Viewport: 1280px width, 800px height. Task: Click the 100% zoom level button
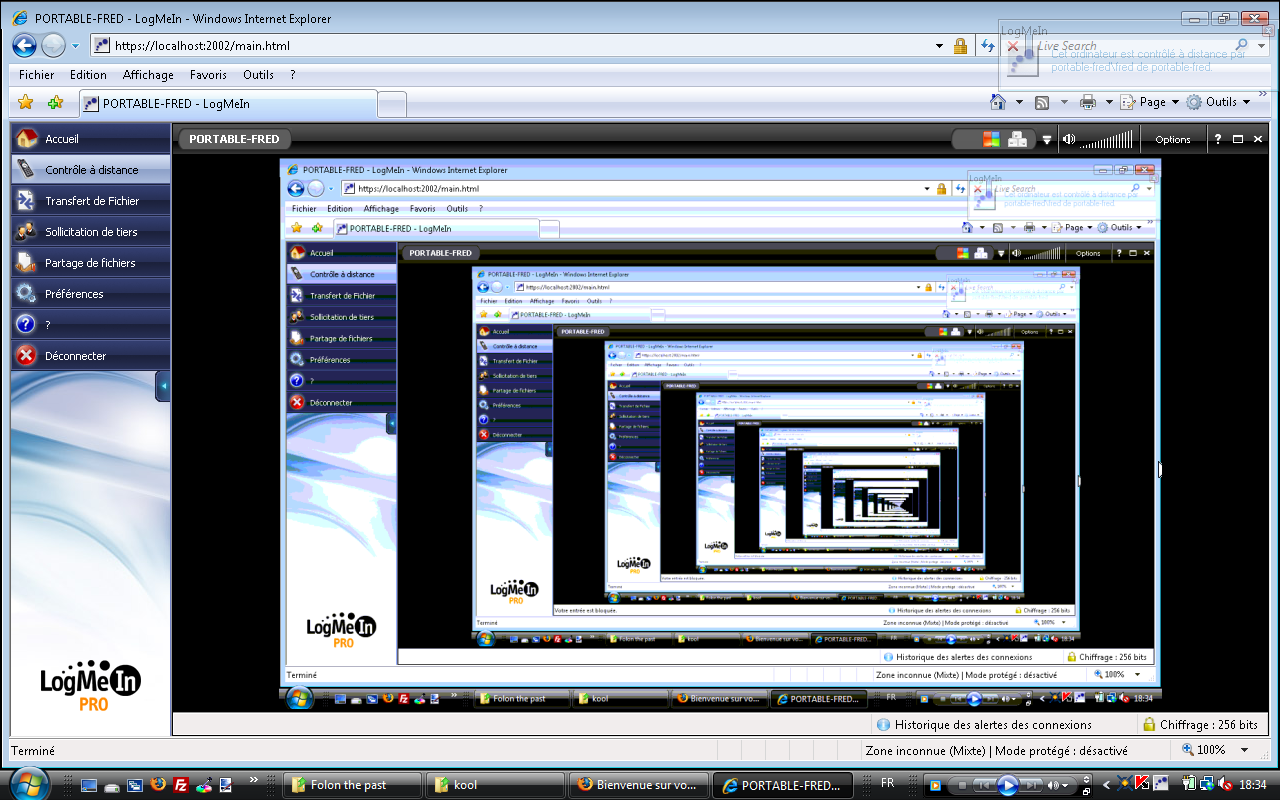tap(1203, 750)
